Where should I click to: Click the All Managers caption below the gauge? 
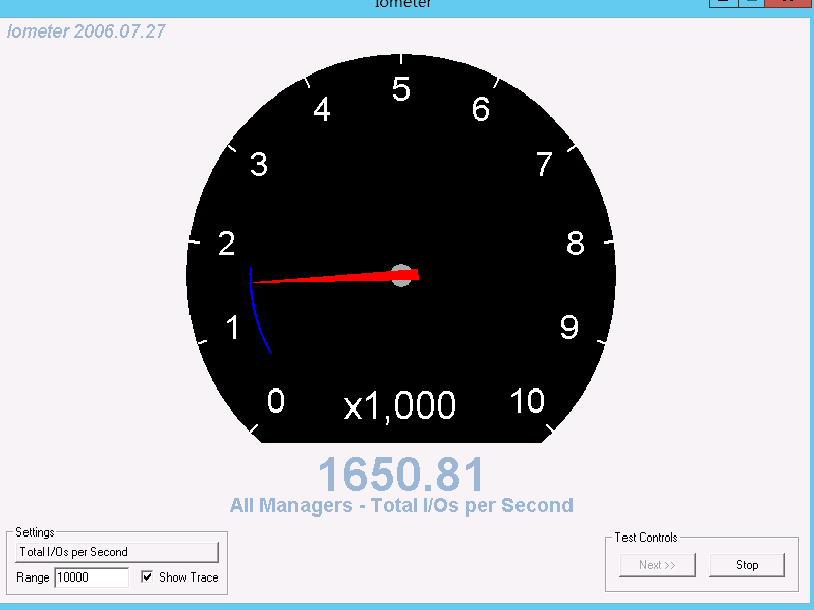pyautogui.click(x=402, y=505)
